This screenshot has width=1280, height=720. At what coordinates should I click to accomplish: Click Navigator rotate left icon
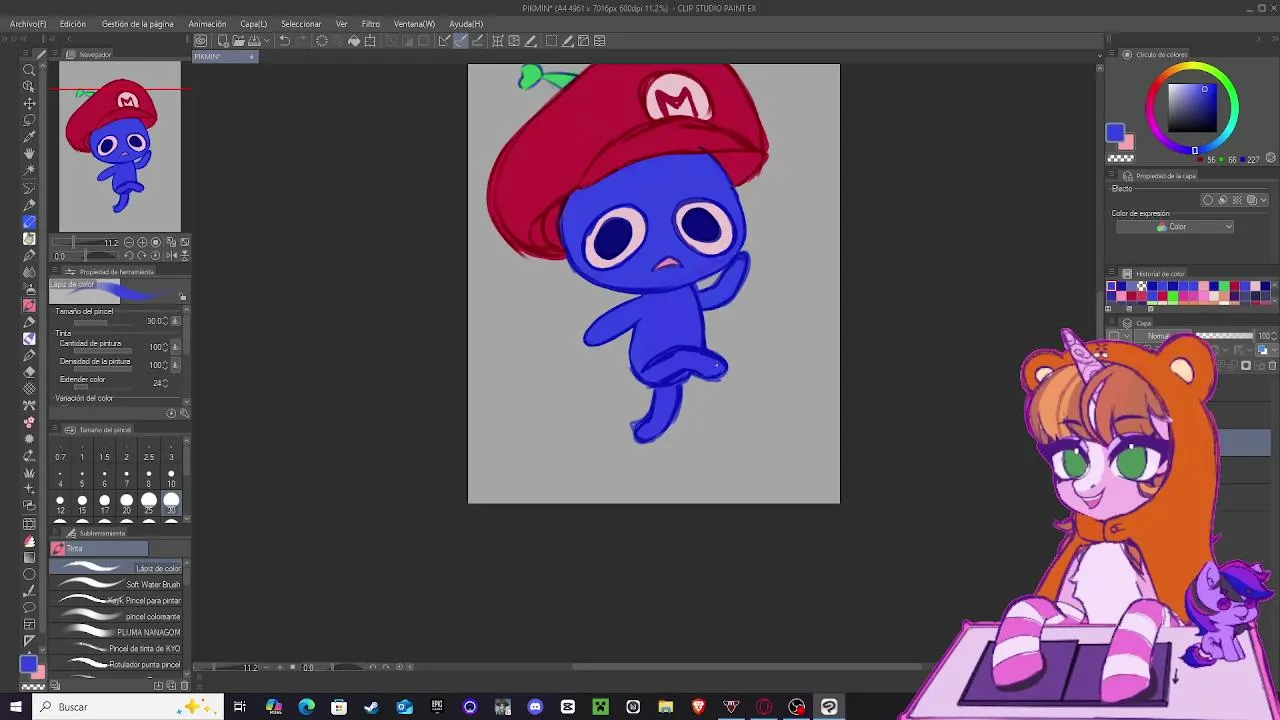[x=129, y=256]
